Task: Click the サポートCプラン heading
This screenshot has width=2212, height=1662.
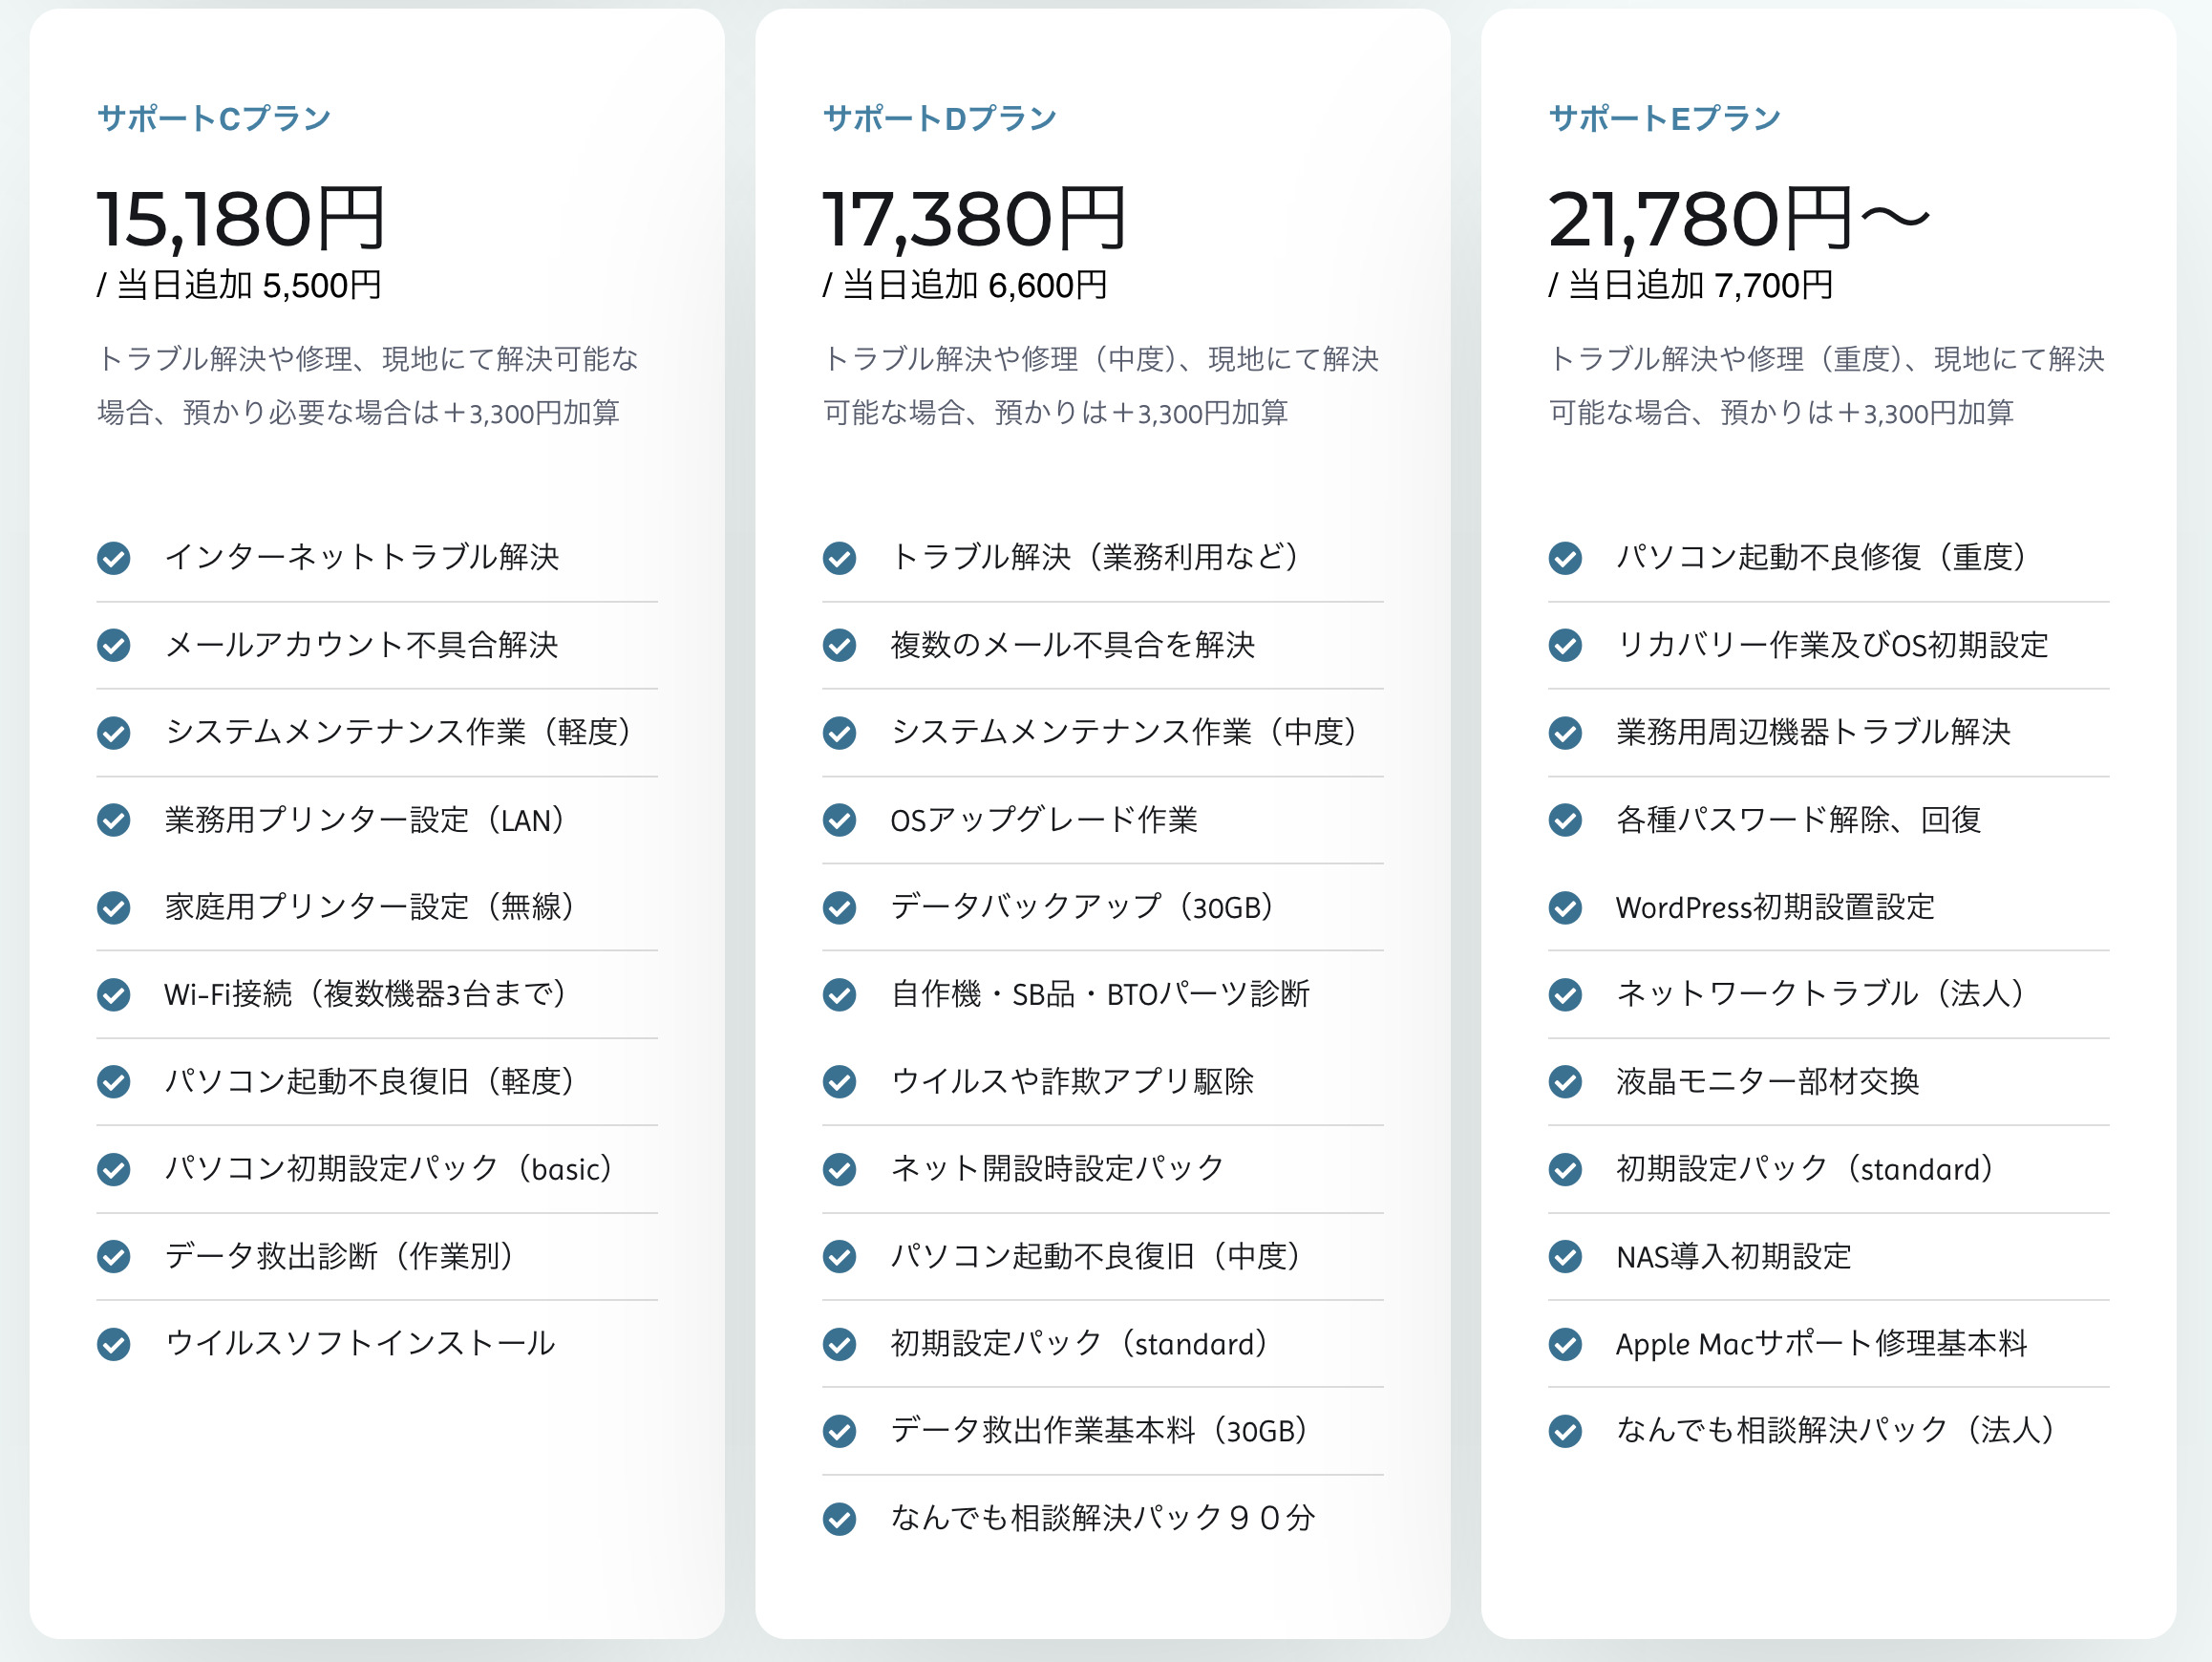Action: (214, 118)
